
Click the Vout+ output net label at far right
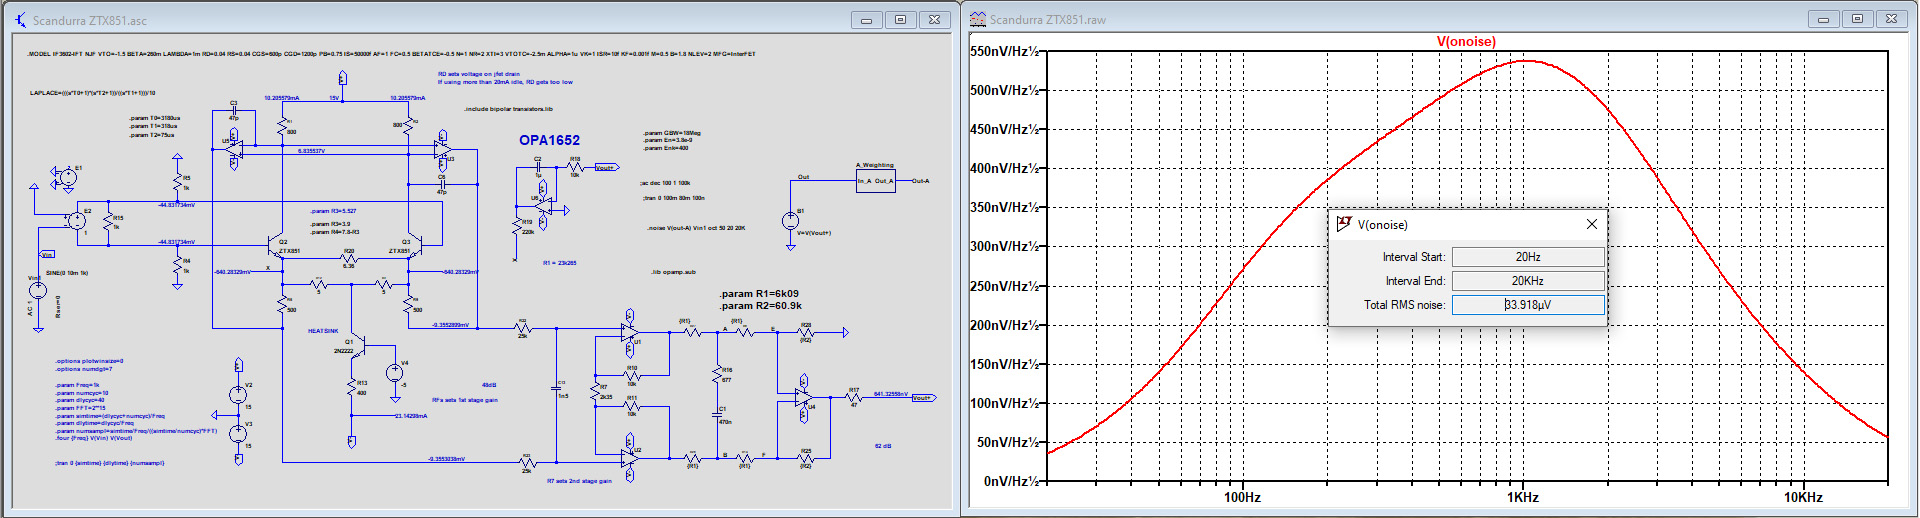[x=923, y=398]
